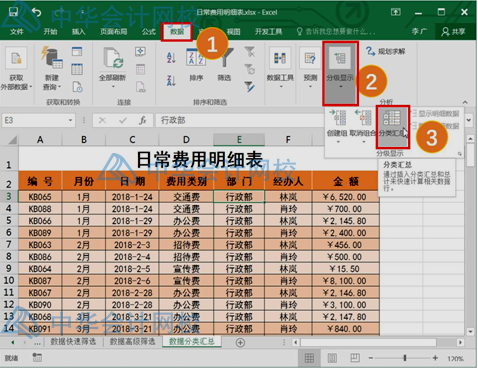Click the Undo arrow icon
The height and width of the screenshot is (368, 478).
[36, 12]
